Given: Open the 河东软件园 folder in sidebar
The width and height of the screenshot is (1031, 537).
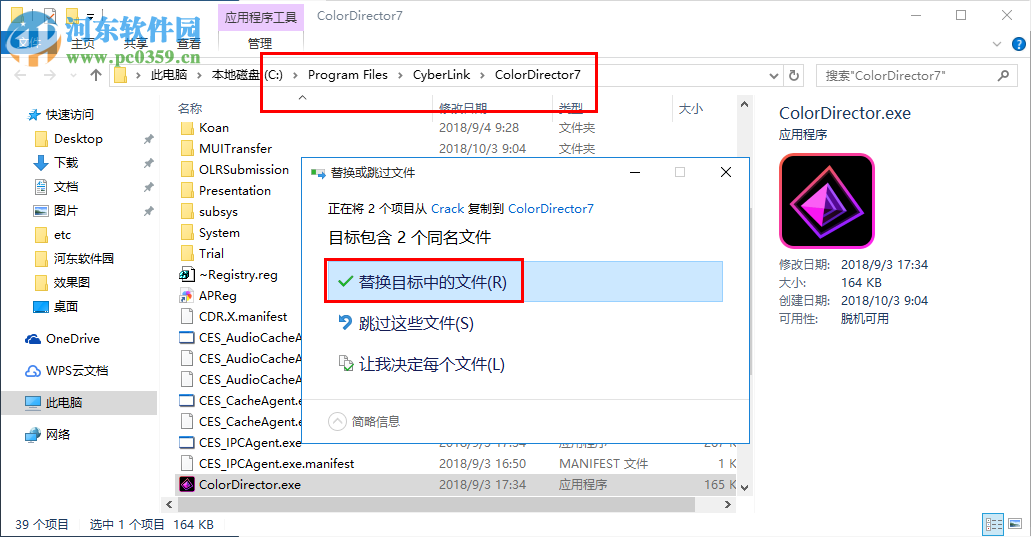Looking at the screenshot, I should [84, 258].
